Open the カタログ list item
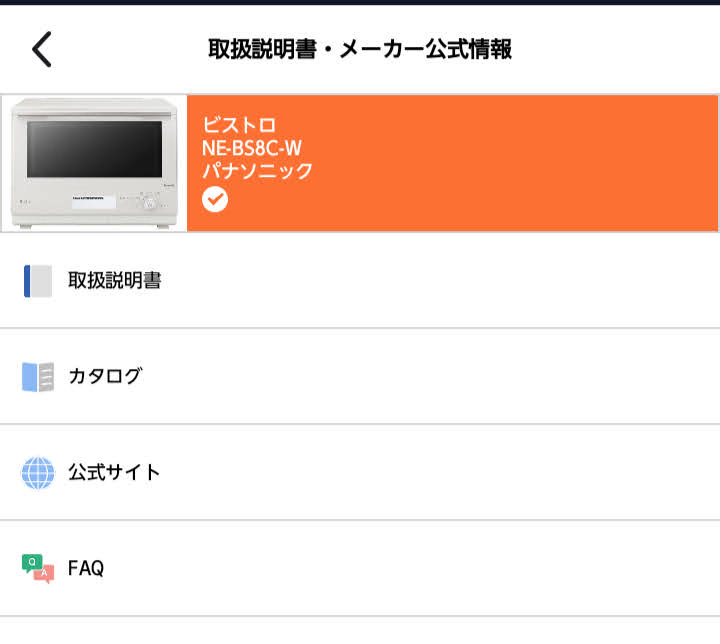 click(105, 377)
